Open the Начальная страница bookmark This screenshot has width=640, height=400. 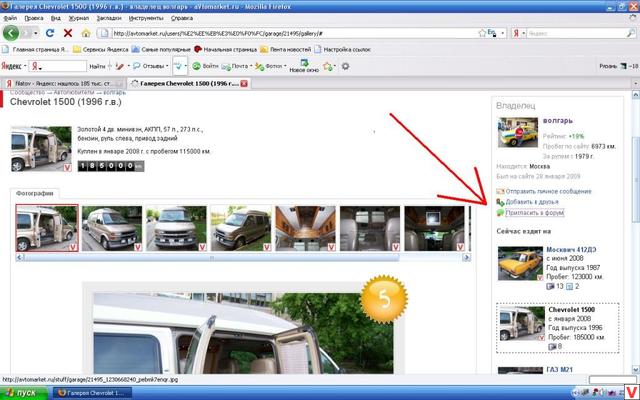(x=225, y=49)
